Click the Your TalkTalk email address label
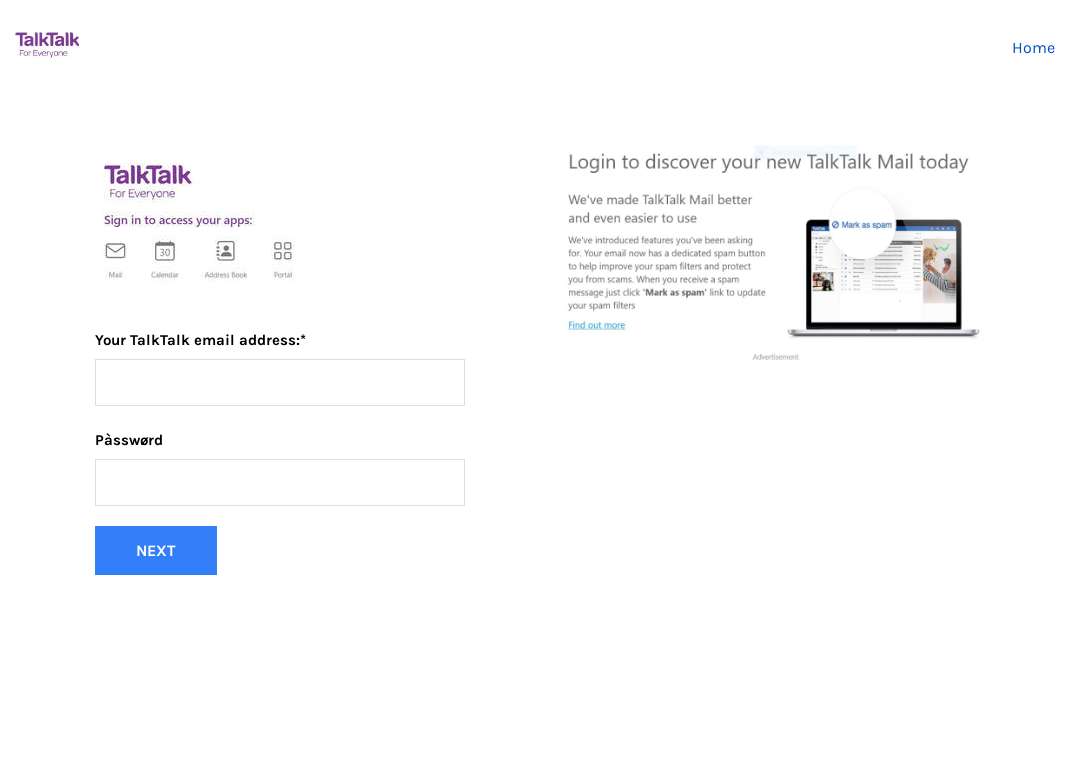Image resolution: width=1080 pixels, height=768 pixels. tap(200, 340)
